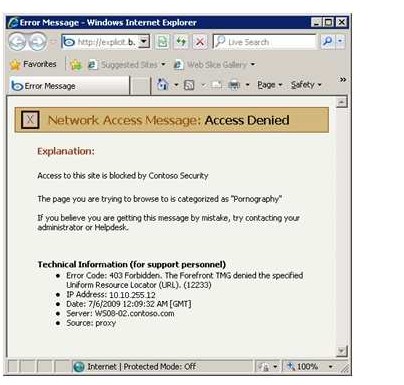The image size is (404, 385).
Task: Click the search magnifier button
Action: [x=328, y=41]
